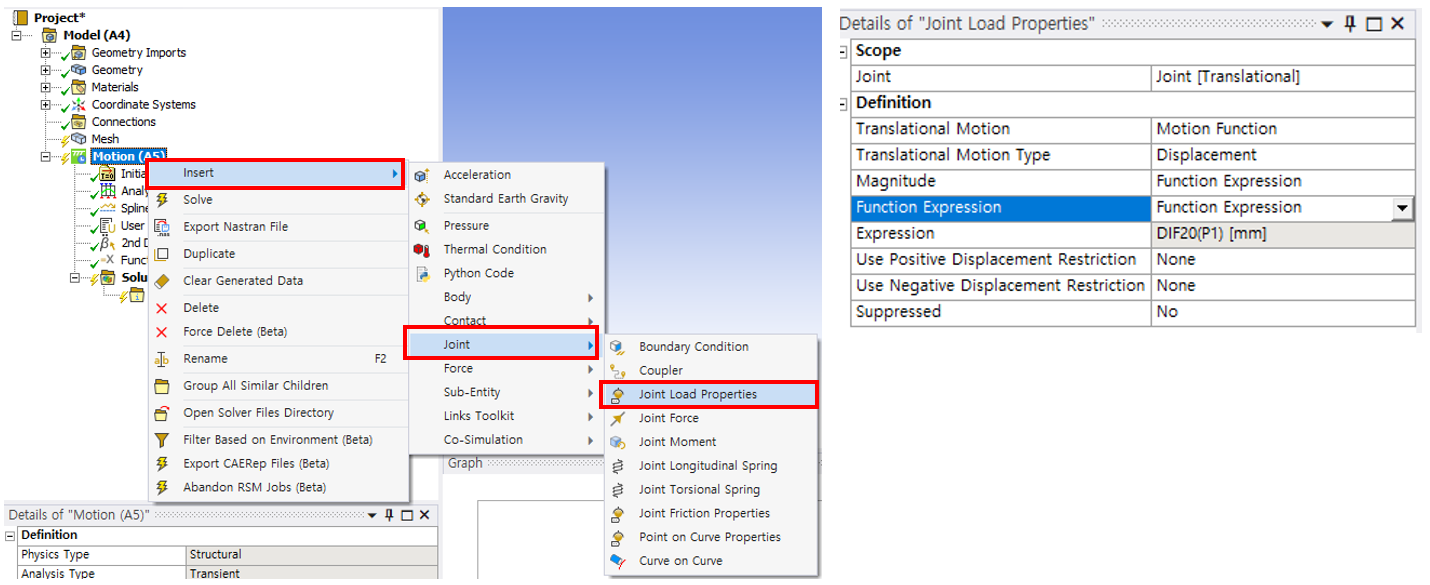The height and width of the screenshot is (585, 1430).
Task: Click the Joint Force icon
Action: (618, 419)
